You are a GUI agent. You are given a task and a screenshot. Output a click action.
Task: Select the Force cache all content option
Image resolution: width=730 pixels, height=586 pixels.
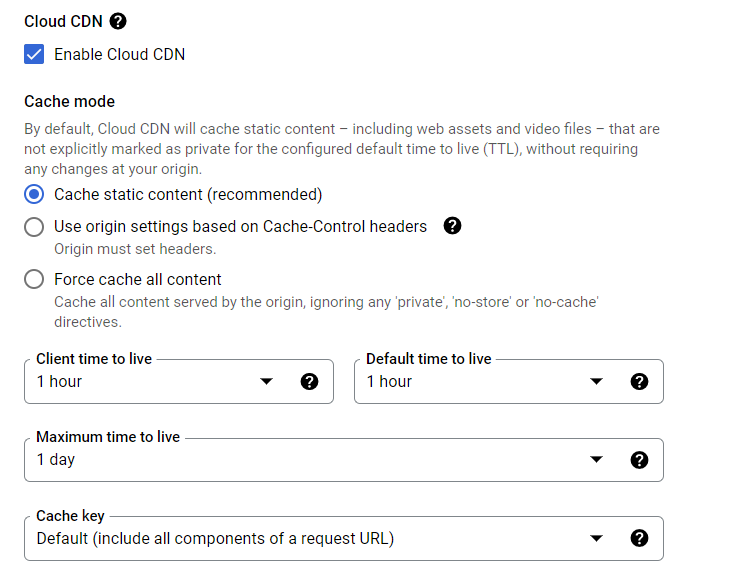tap(35, 279)
